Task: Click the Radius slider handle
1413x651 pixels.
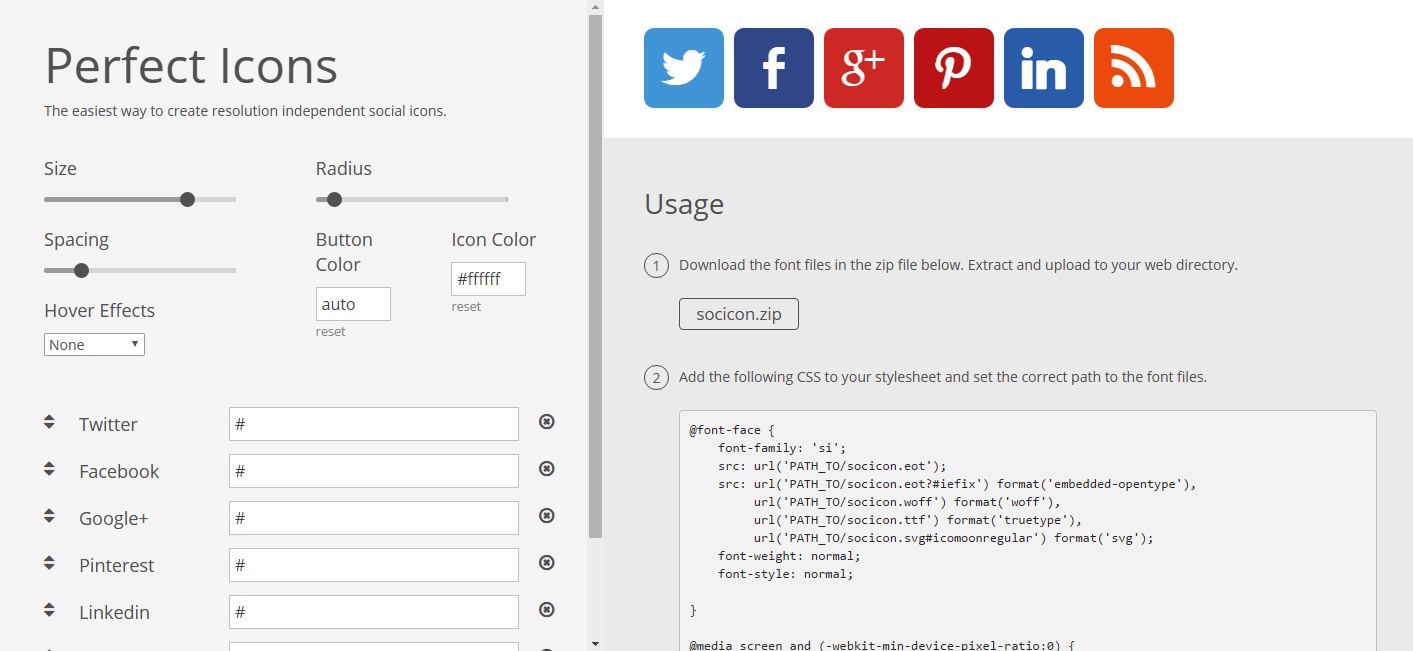Action: click(334, 199)
